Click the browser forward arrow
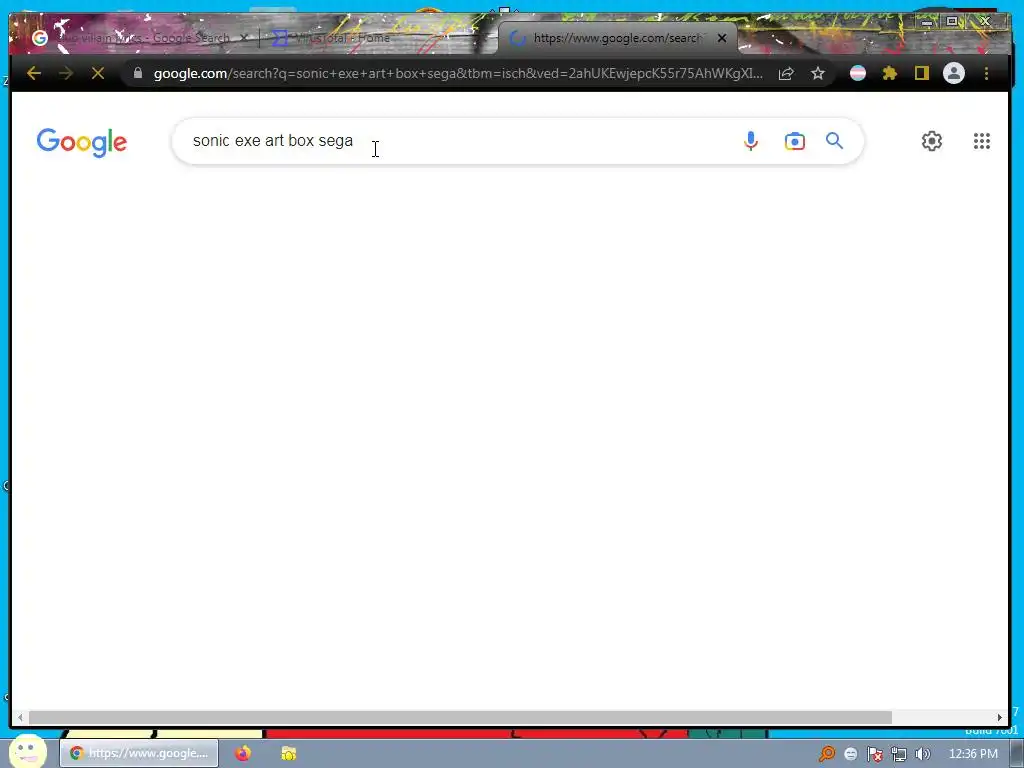The image size is (1024, 768). tap(66, 73)
